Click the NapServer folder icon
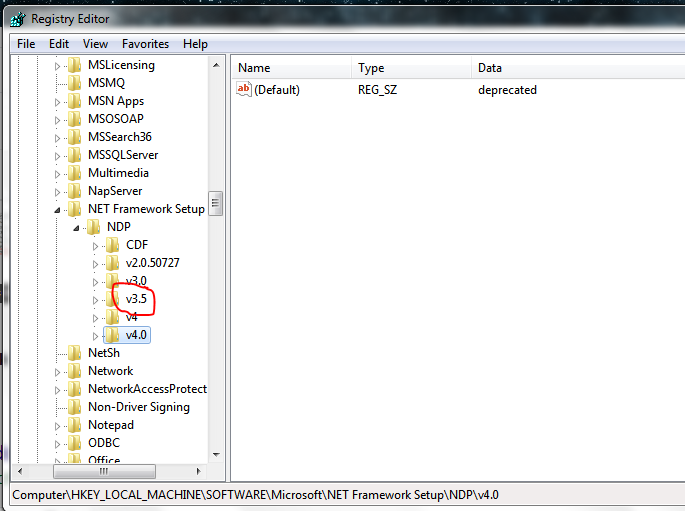Image resolution: width=685 pixels, height=511 pixels. pos(75,191)
